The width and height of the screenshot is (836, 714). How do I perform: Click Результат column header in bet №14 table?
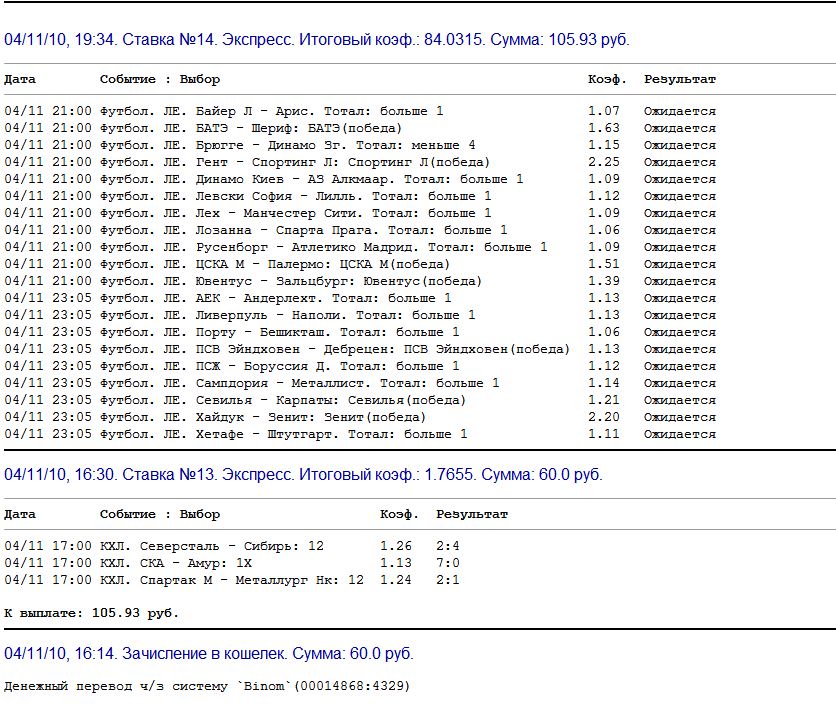tap(680, 79)
